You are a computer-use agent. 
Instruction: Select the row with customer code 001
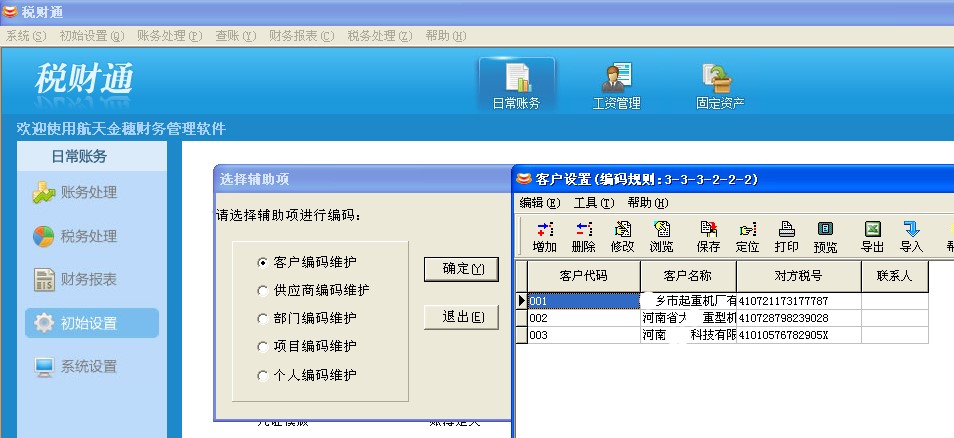pyautogui.click(x=722, y=301)
